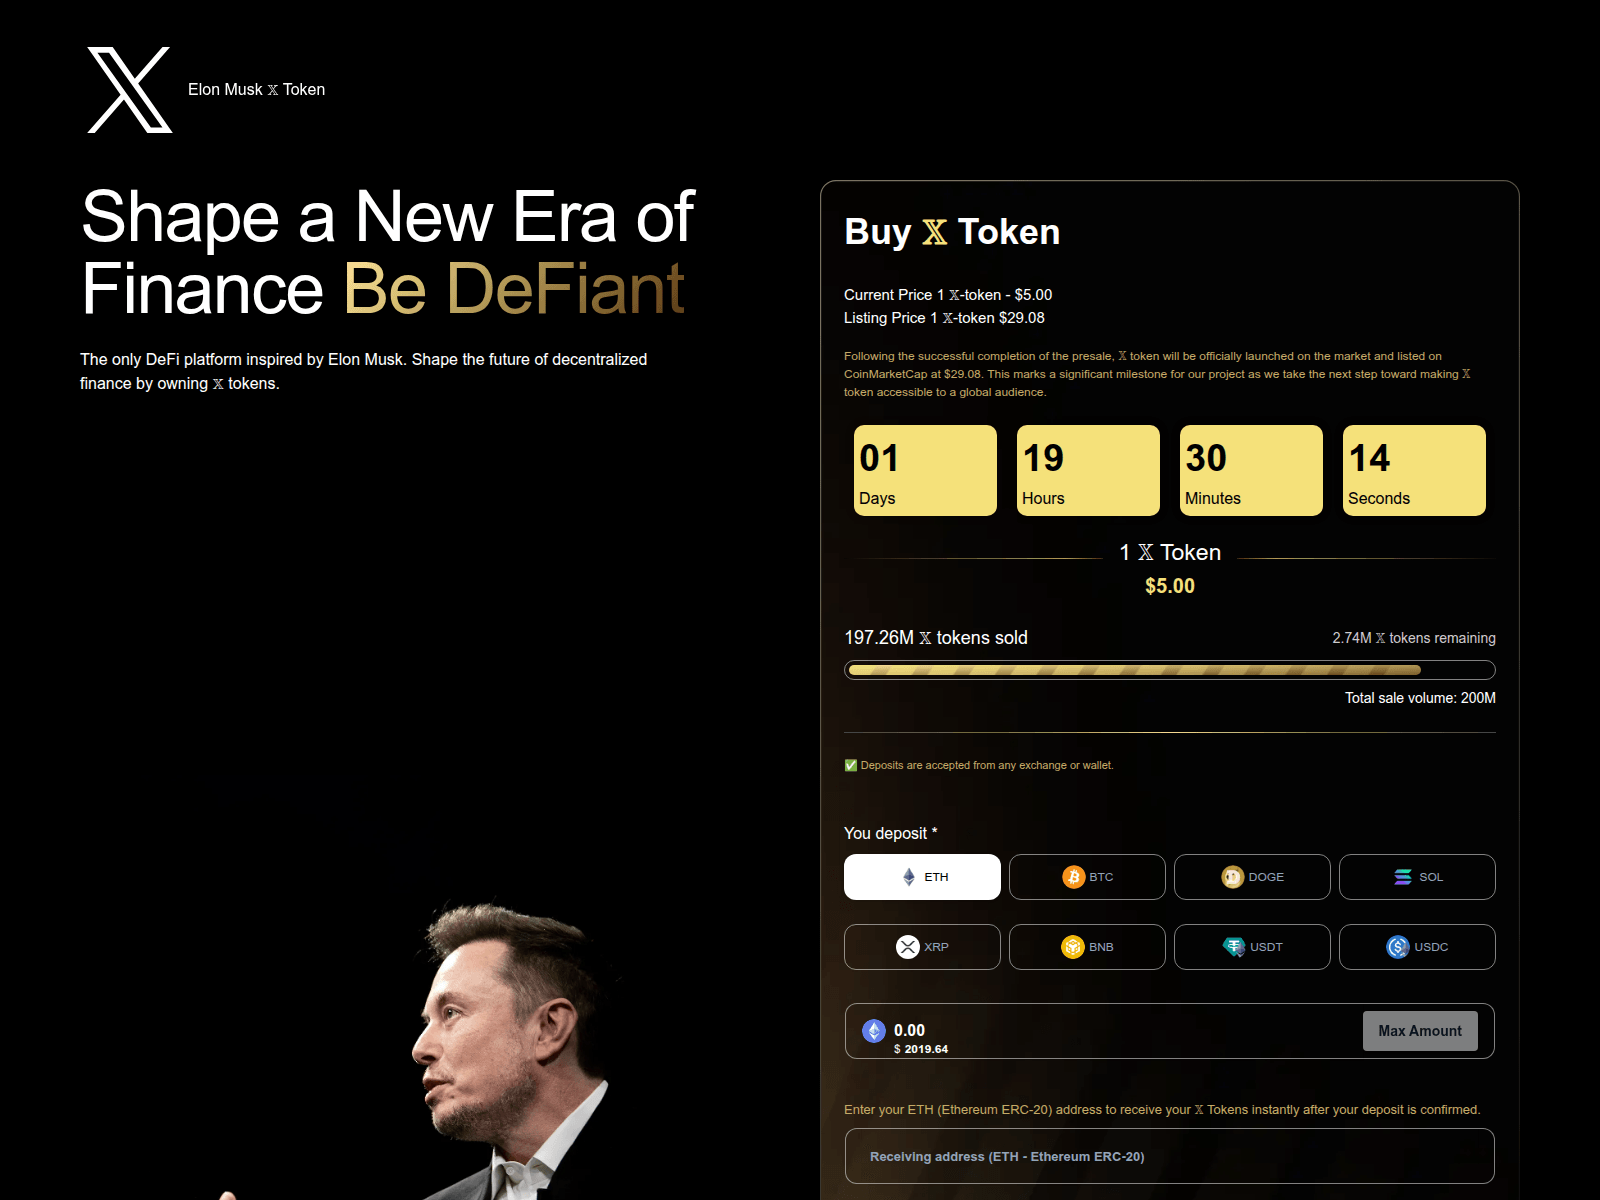Screen dimensions: 1600x1200
Task: Choose SOL deposit option
Action: tap(1417, 877)
